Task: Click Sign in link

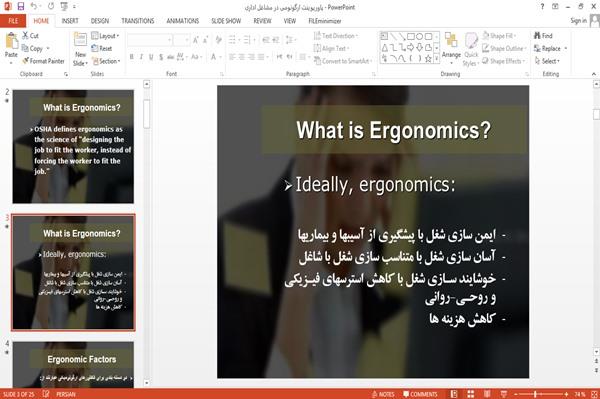Action: (578, 21)
